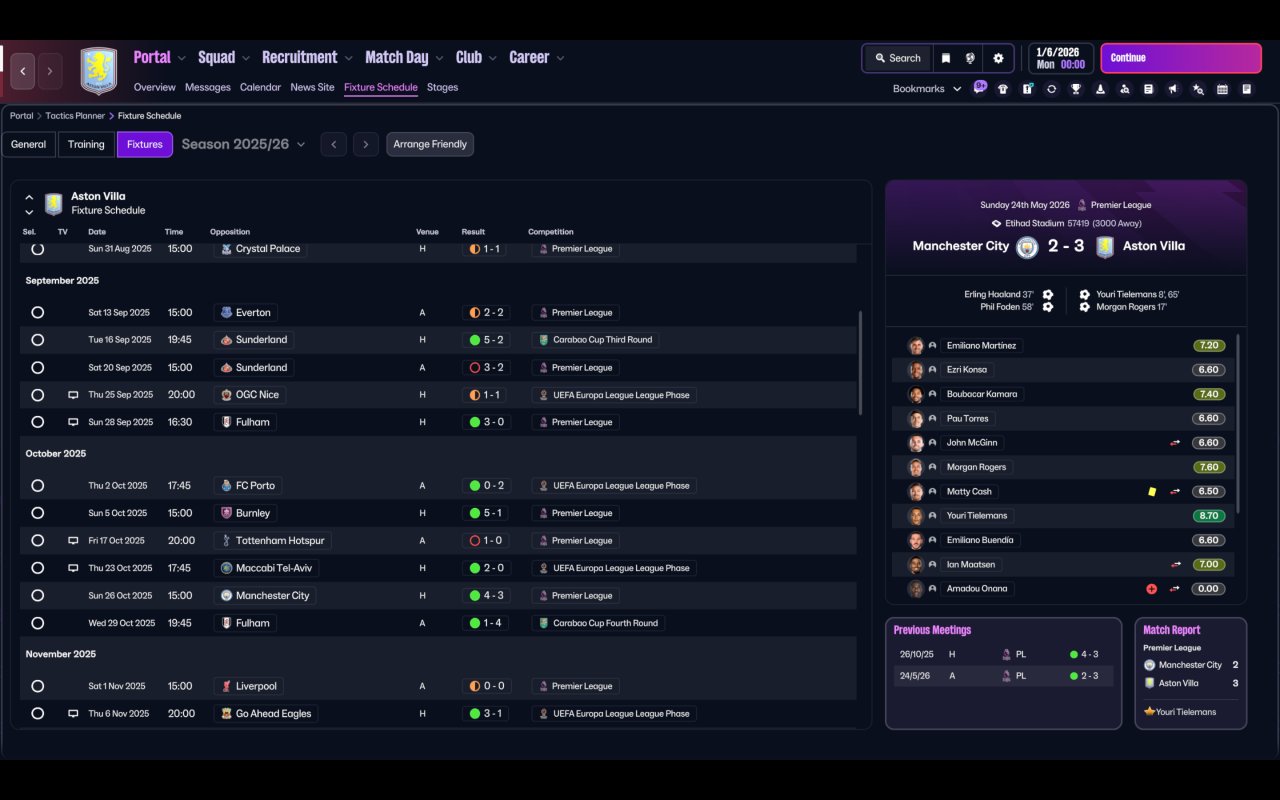Click the Aston Villa badge in match header

coord(1104,247)
